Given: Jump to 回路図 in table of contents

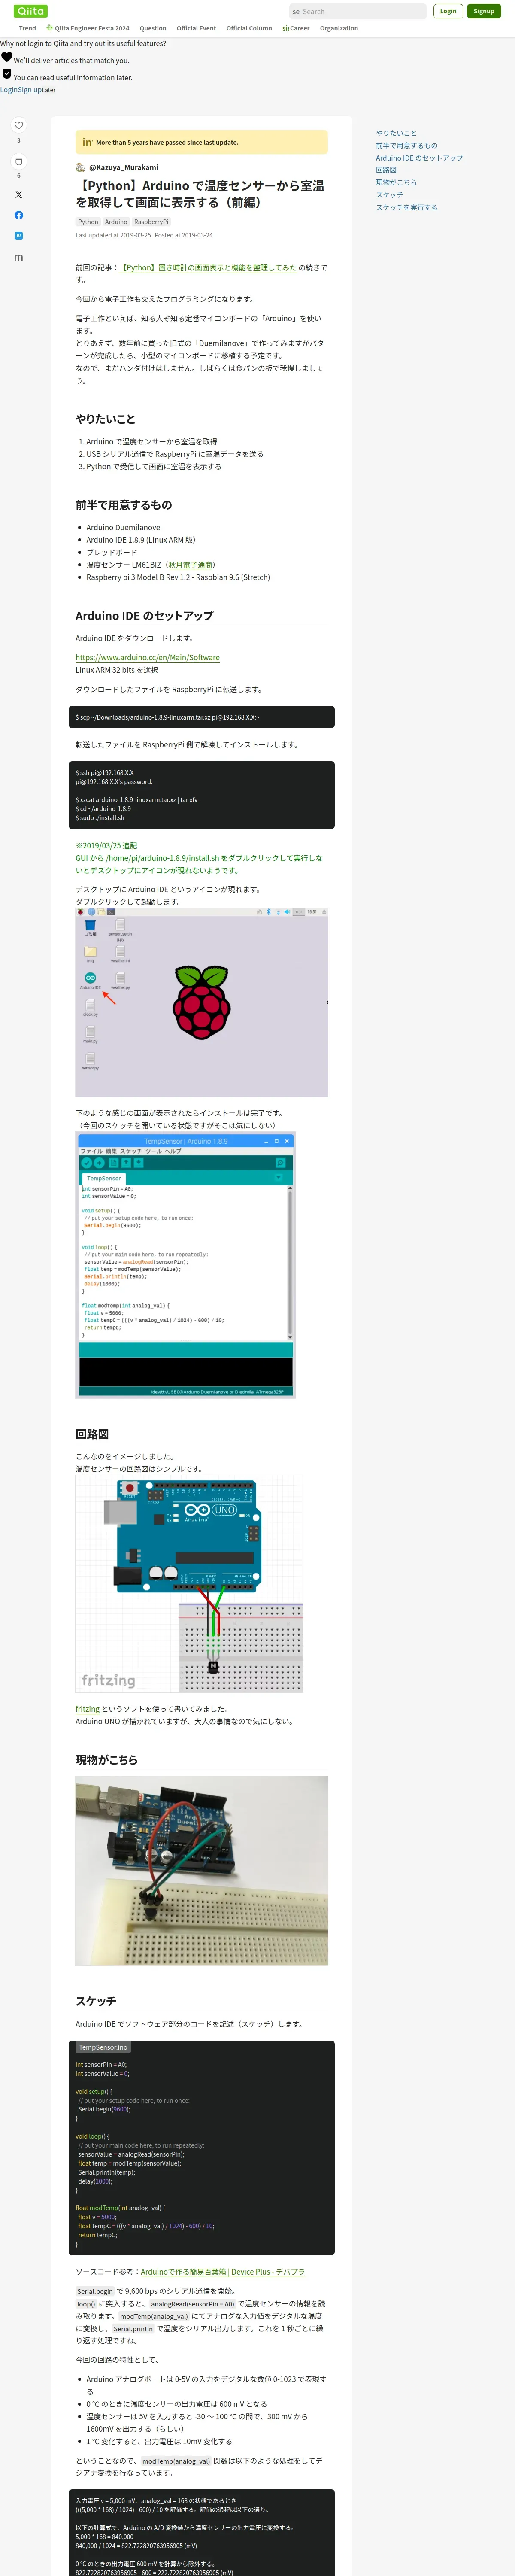Looking at the screenshot, I should [x=386, y=170].
